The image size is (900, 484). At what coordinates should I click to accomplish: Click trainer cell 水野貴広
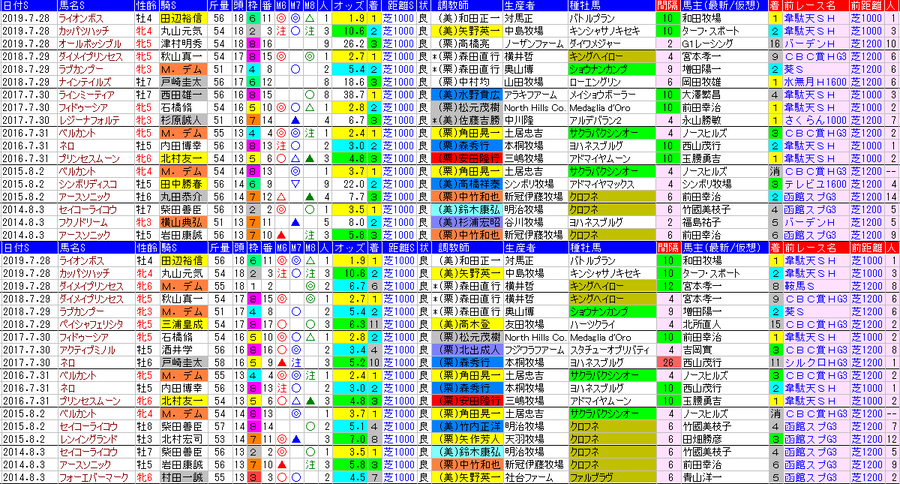point(467,95)
